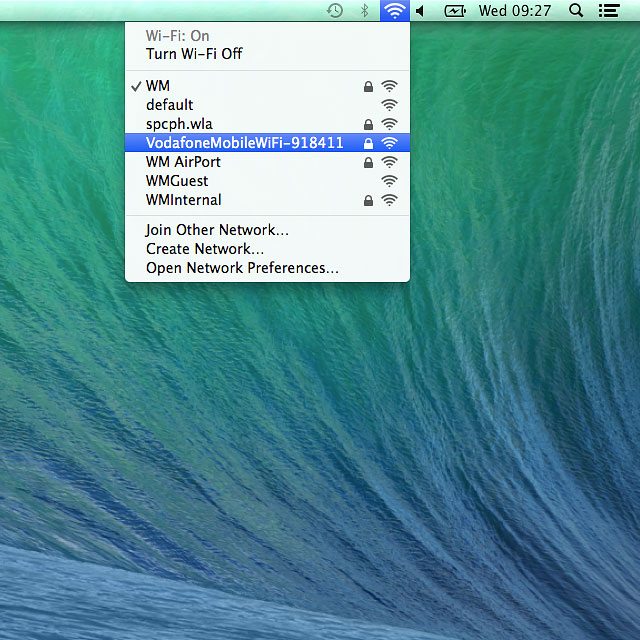Connect to the WMInternal network

[267, 200]
